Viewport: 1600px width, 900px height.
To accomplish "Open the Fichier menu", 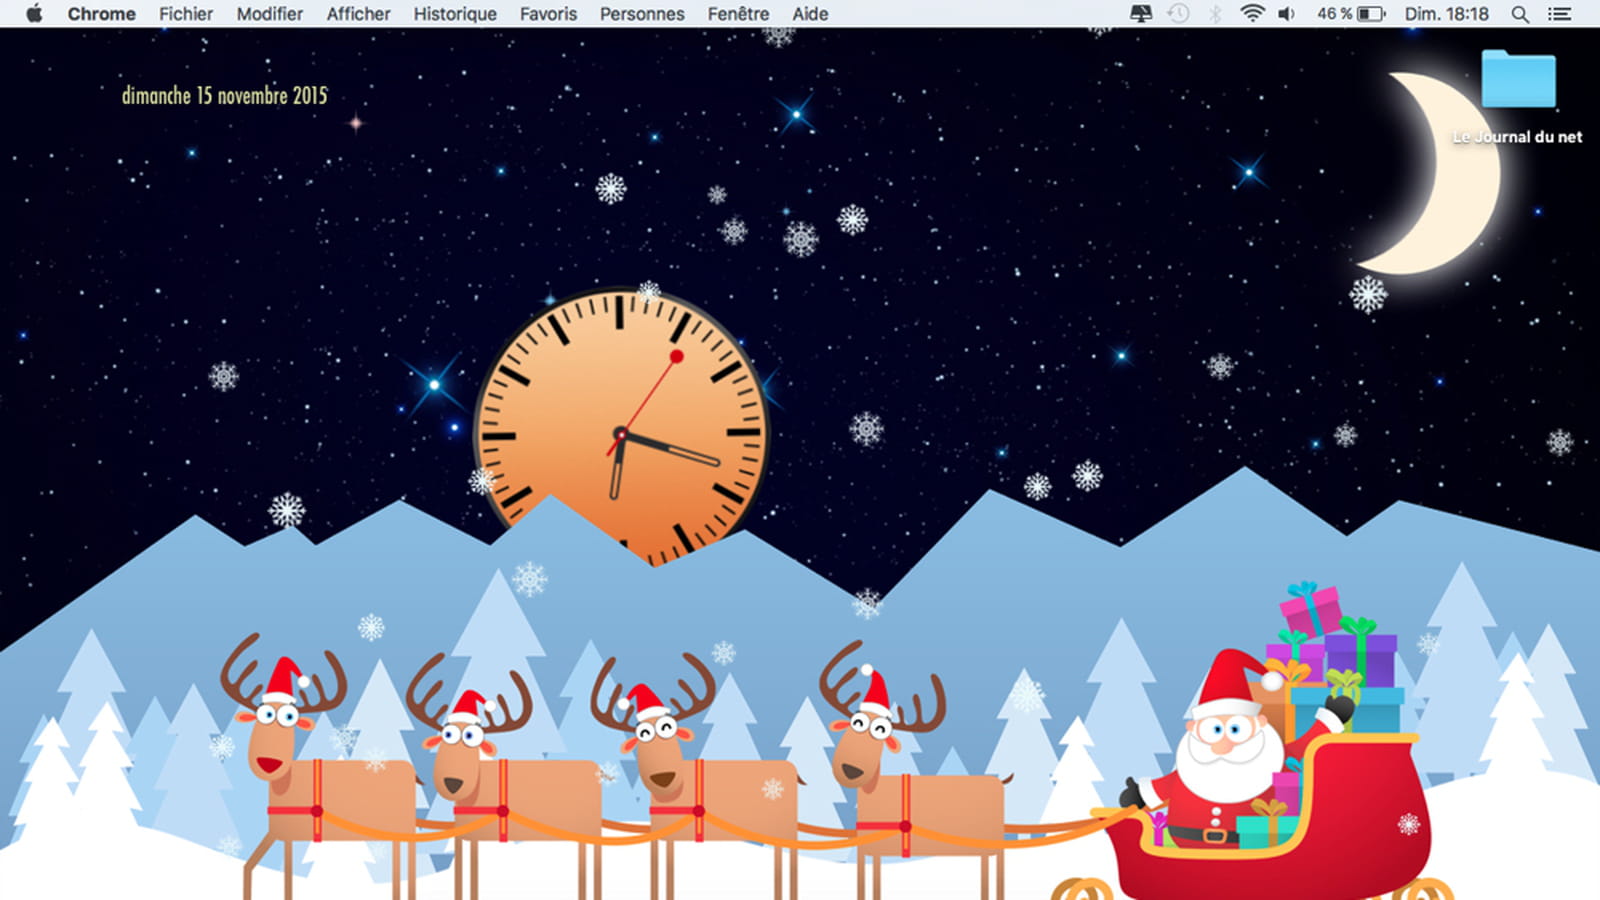I will click(186, 14).
